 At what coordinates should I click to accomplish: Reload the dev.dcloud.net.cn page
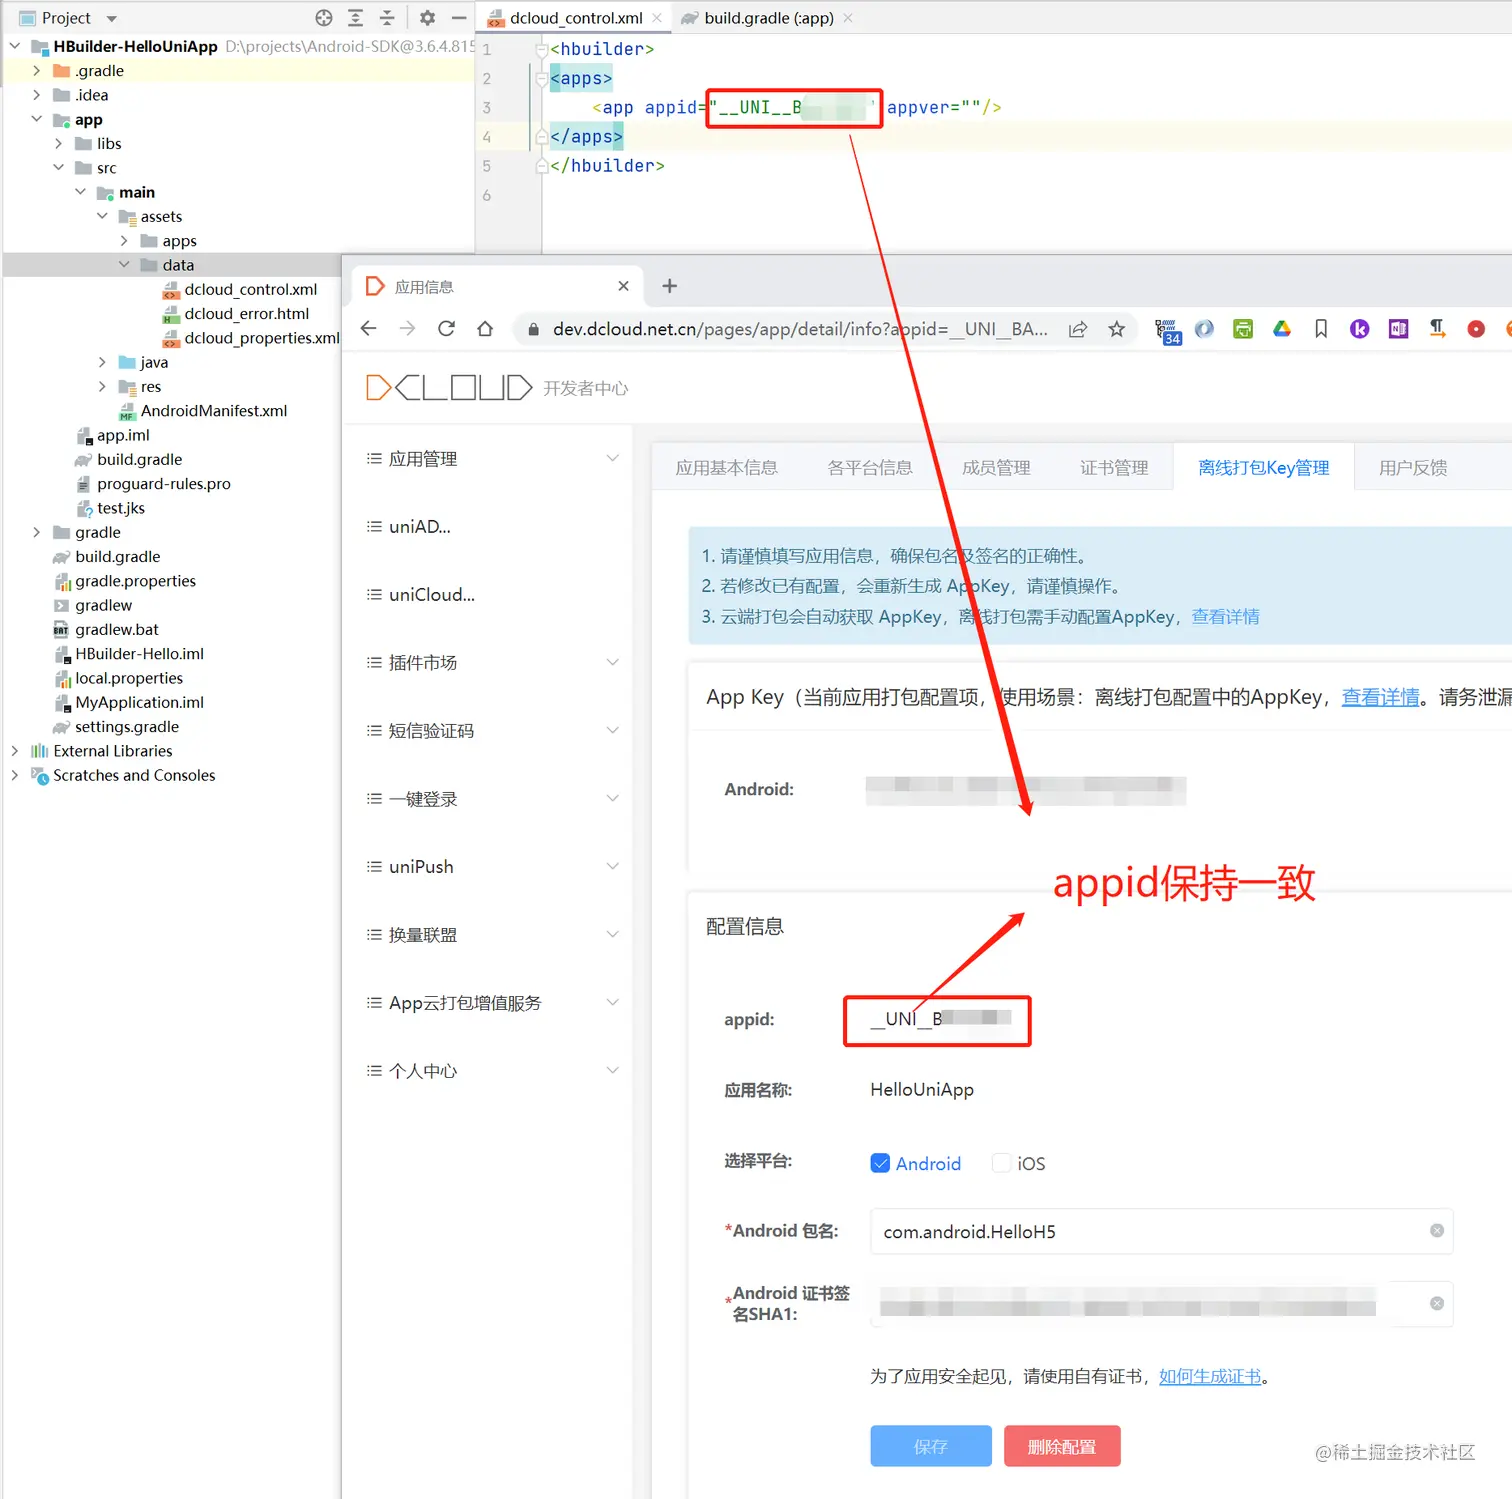tap(447, 329)
